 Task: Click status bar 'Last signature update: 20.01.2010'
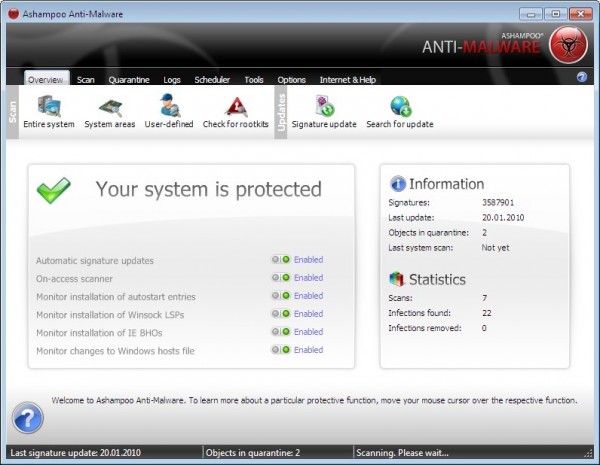(75, 453)
